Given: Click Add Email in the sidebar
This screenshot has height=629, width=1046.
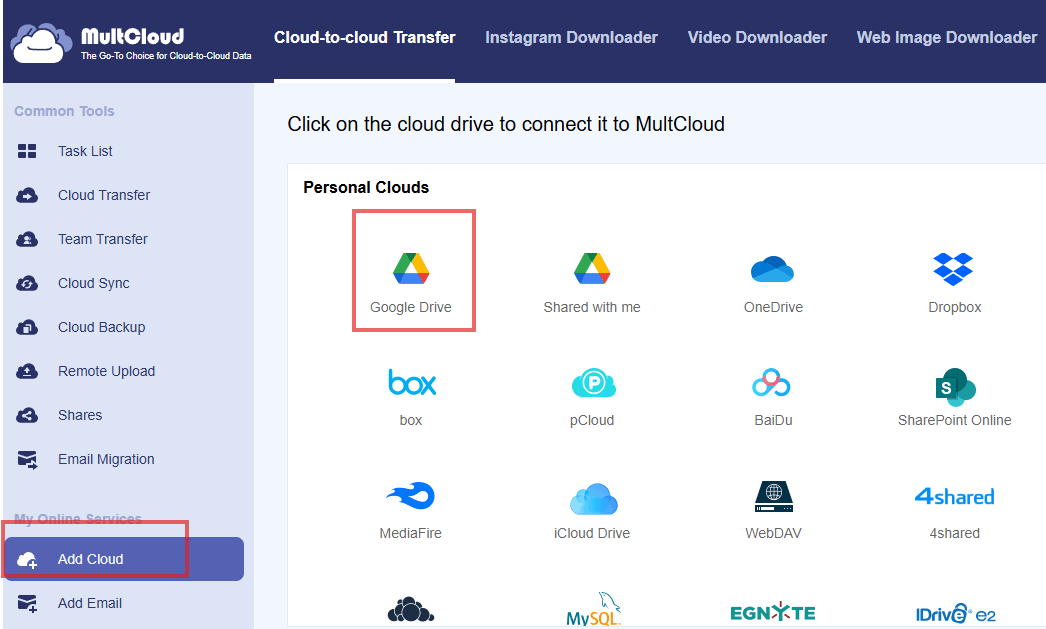Looking at the screenshot, I should [x=90, y=603].
